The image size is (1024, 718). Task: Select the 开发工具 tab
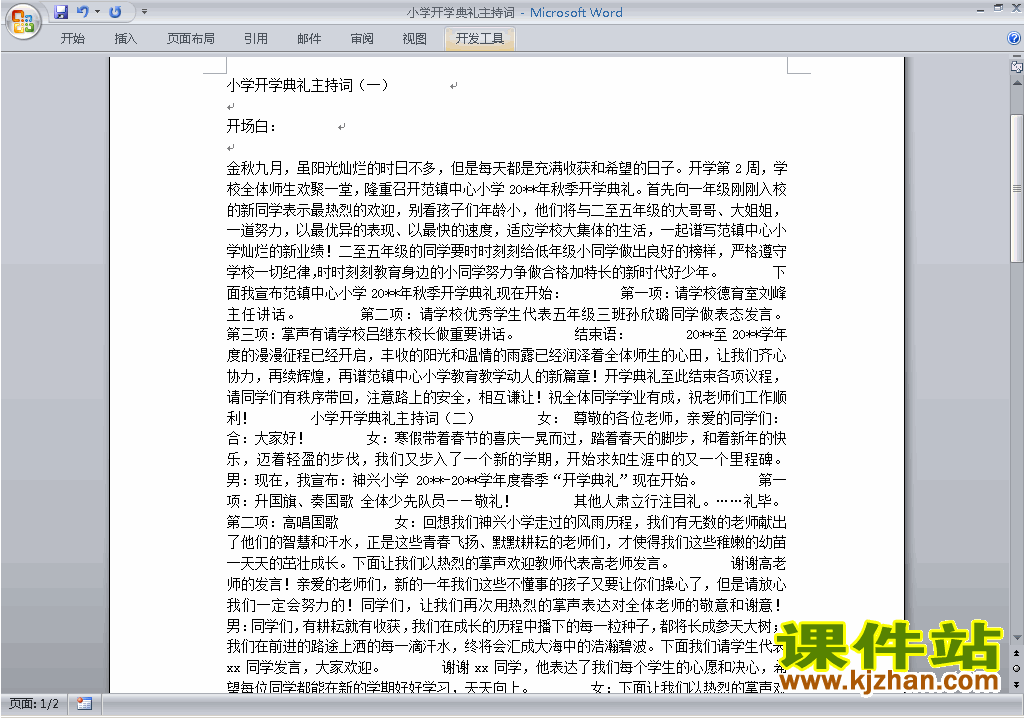coord(480,39)
